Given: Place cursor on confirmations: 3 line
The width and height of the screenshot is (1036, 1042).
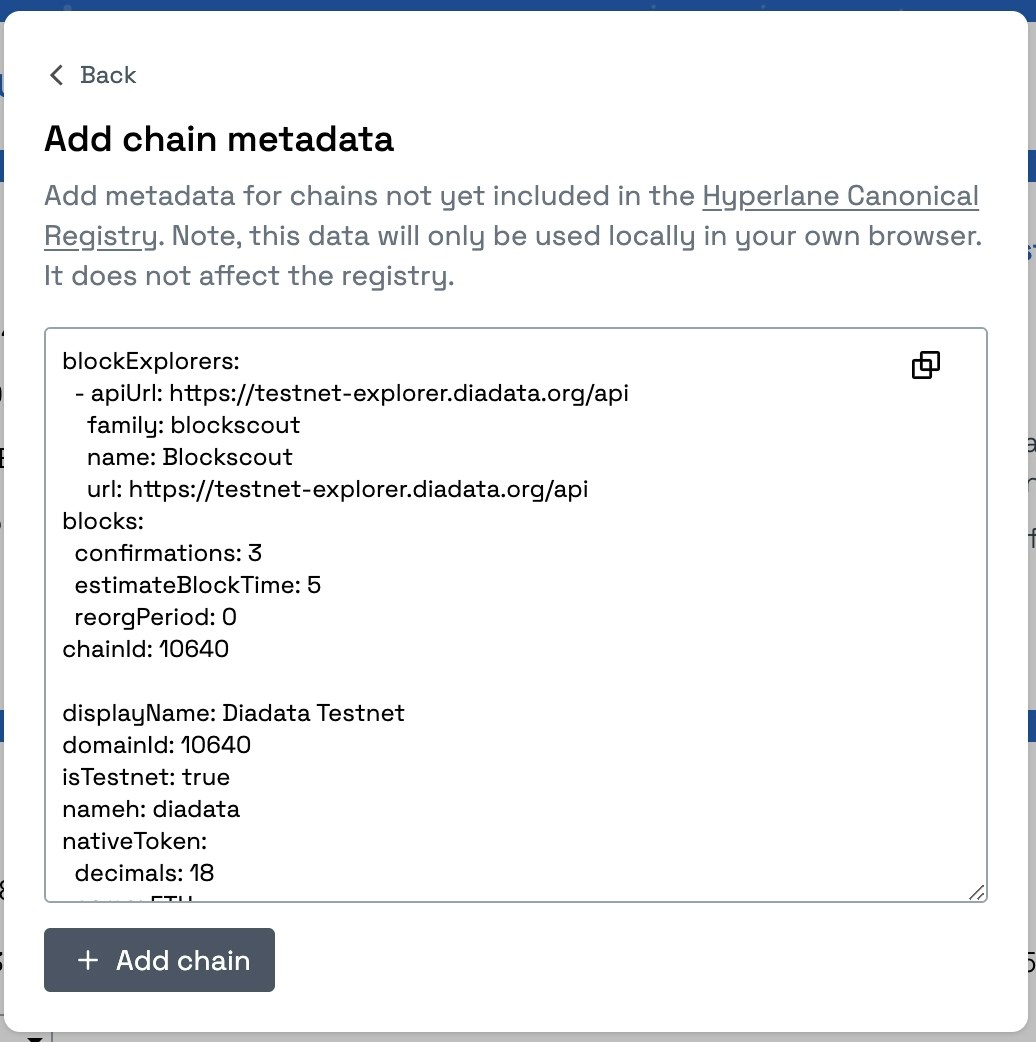Looking at the screenshot, I should [x=168, y=553].
